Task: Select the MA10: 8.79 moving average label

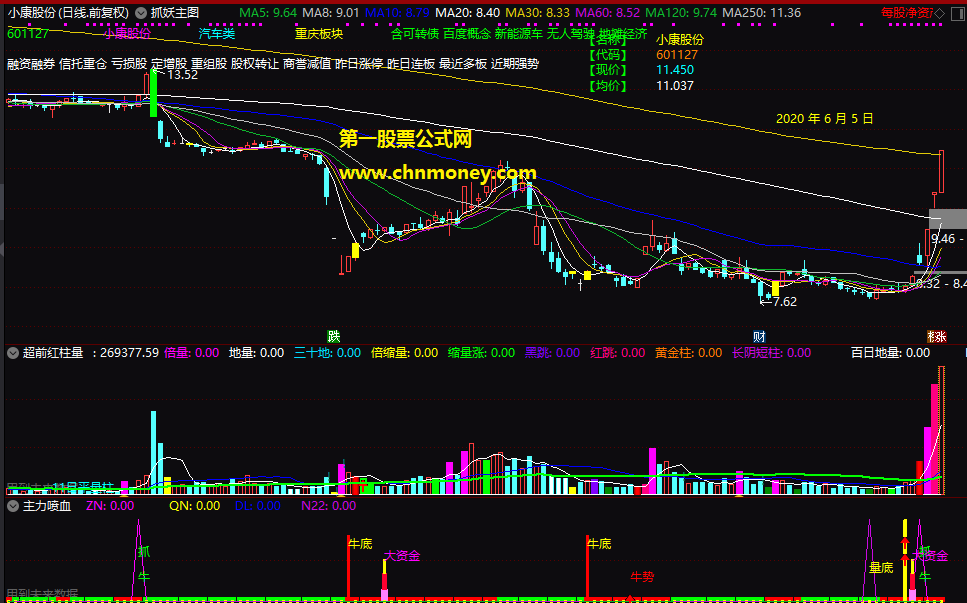Action: click(x=397, y=13)
